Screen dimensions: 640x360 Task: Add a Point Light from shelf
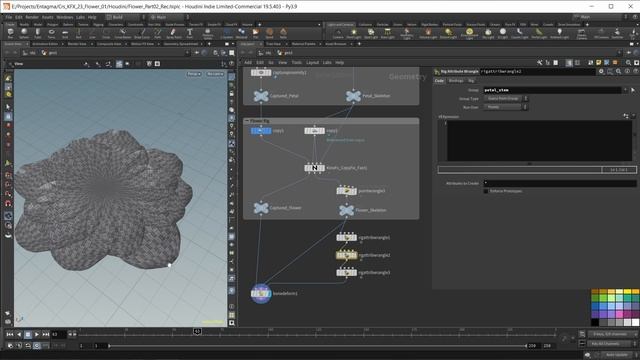pyautogui.click(x=354, y=33)
